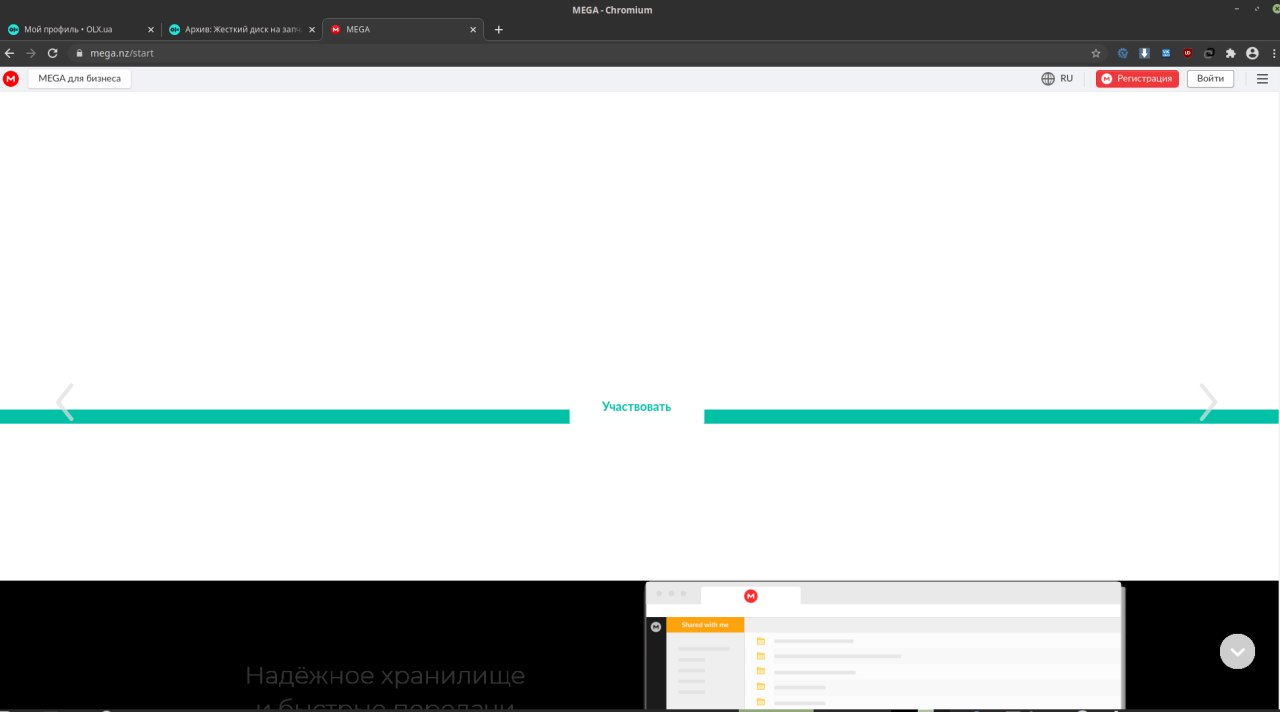This screenshot has width=1280, height=712.
Task: Close the Мой профиль OLX.ua tab
Action: [x=151, y=29]
